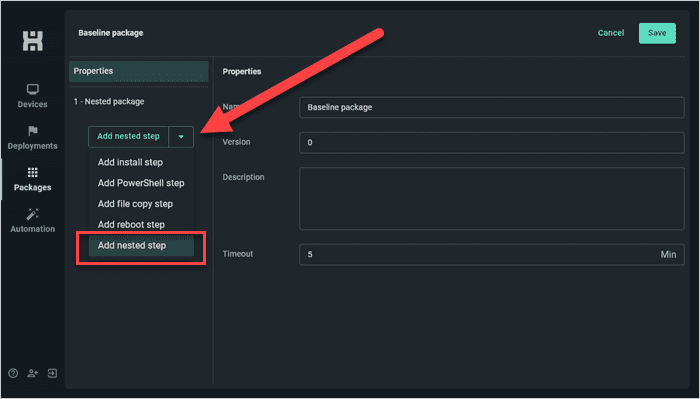Select the Properties item in left panel
The width and height of the screenshot is (700, 399).
[x=138, y=71]
